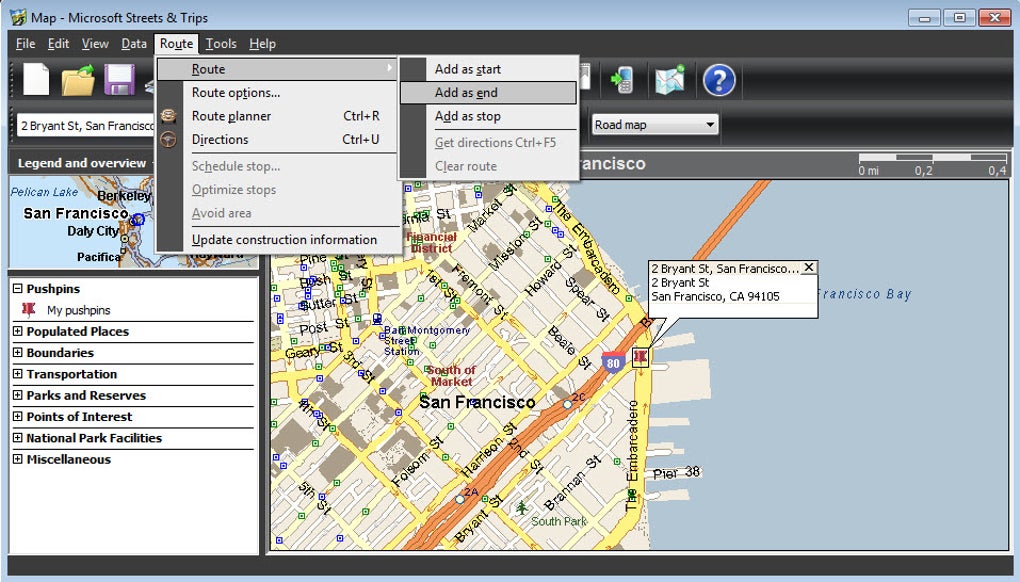Expand the Transportation legend group
Screen dimensions: 1020x582
(x=18, y=374)
